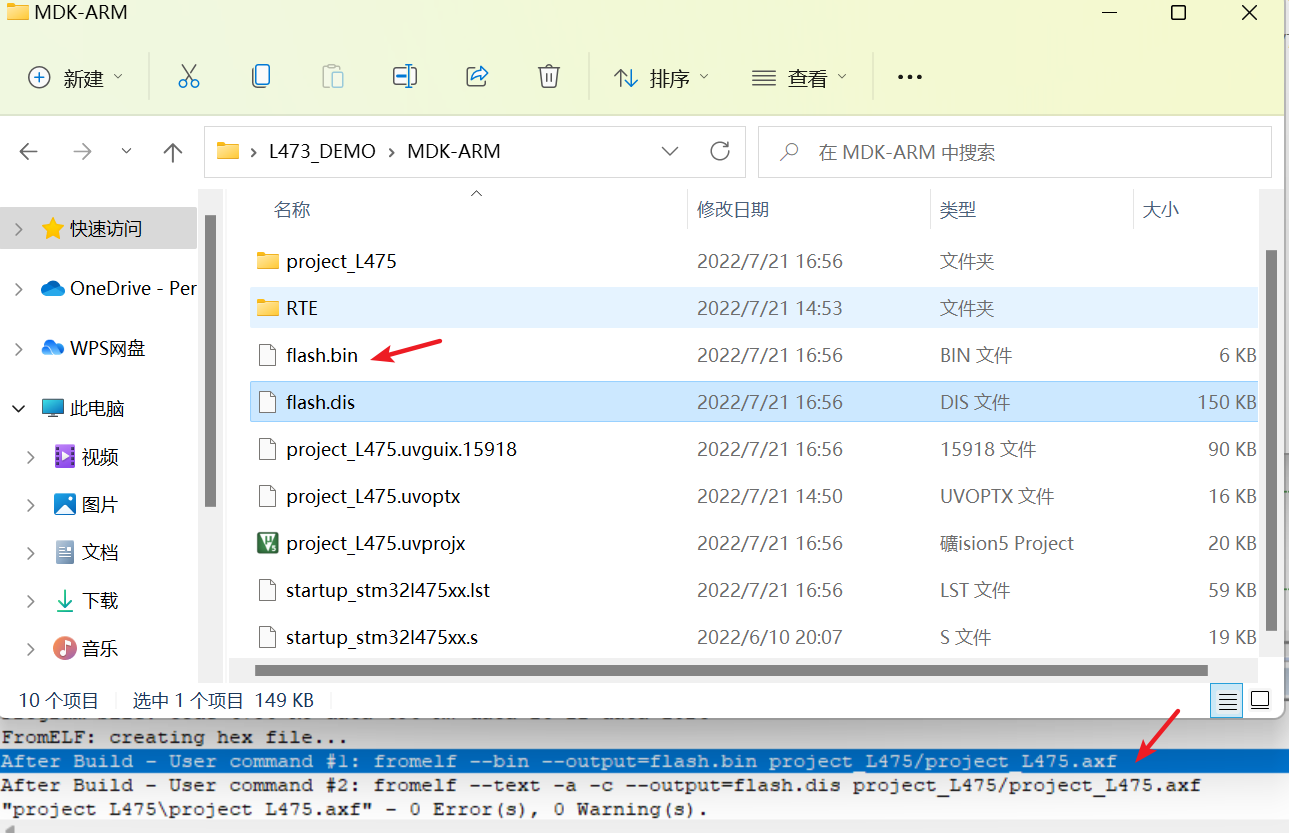1289x833 pixels.
Task: Go forward with the right arrow
Action: 83,152
